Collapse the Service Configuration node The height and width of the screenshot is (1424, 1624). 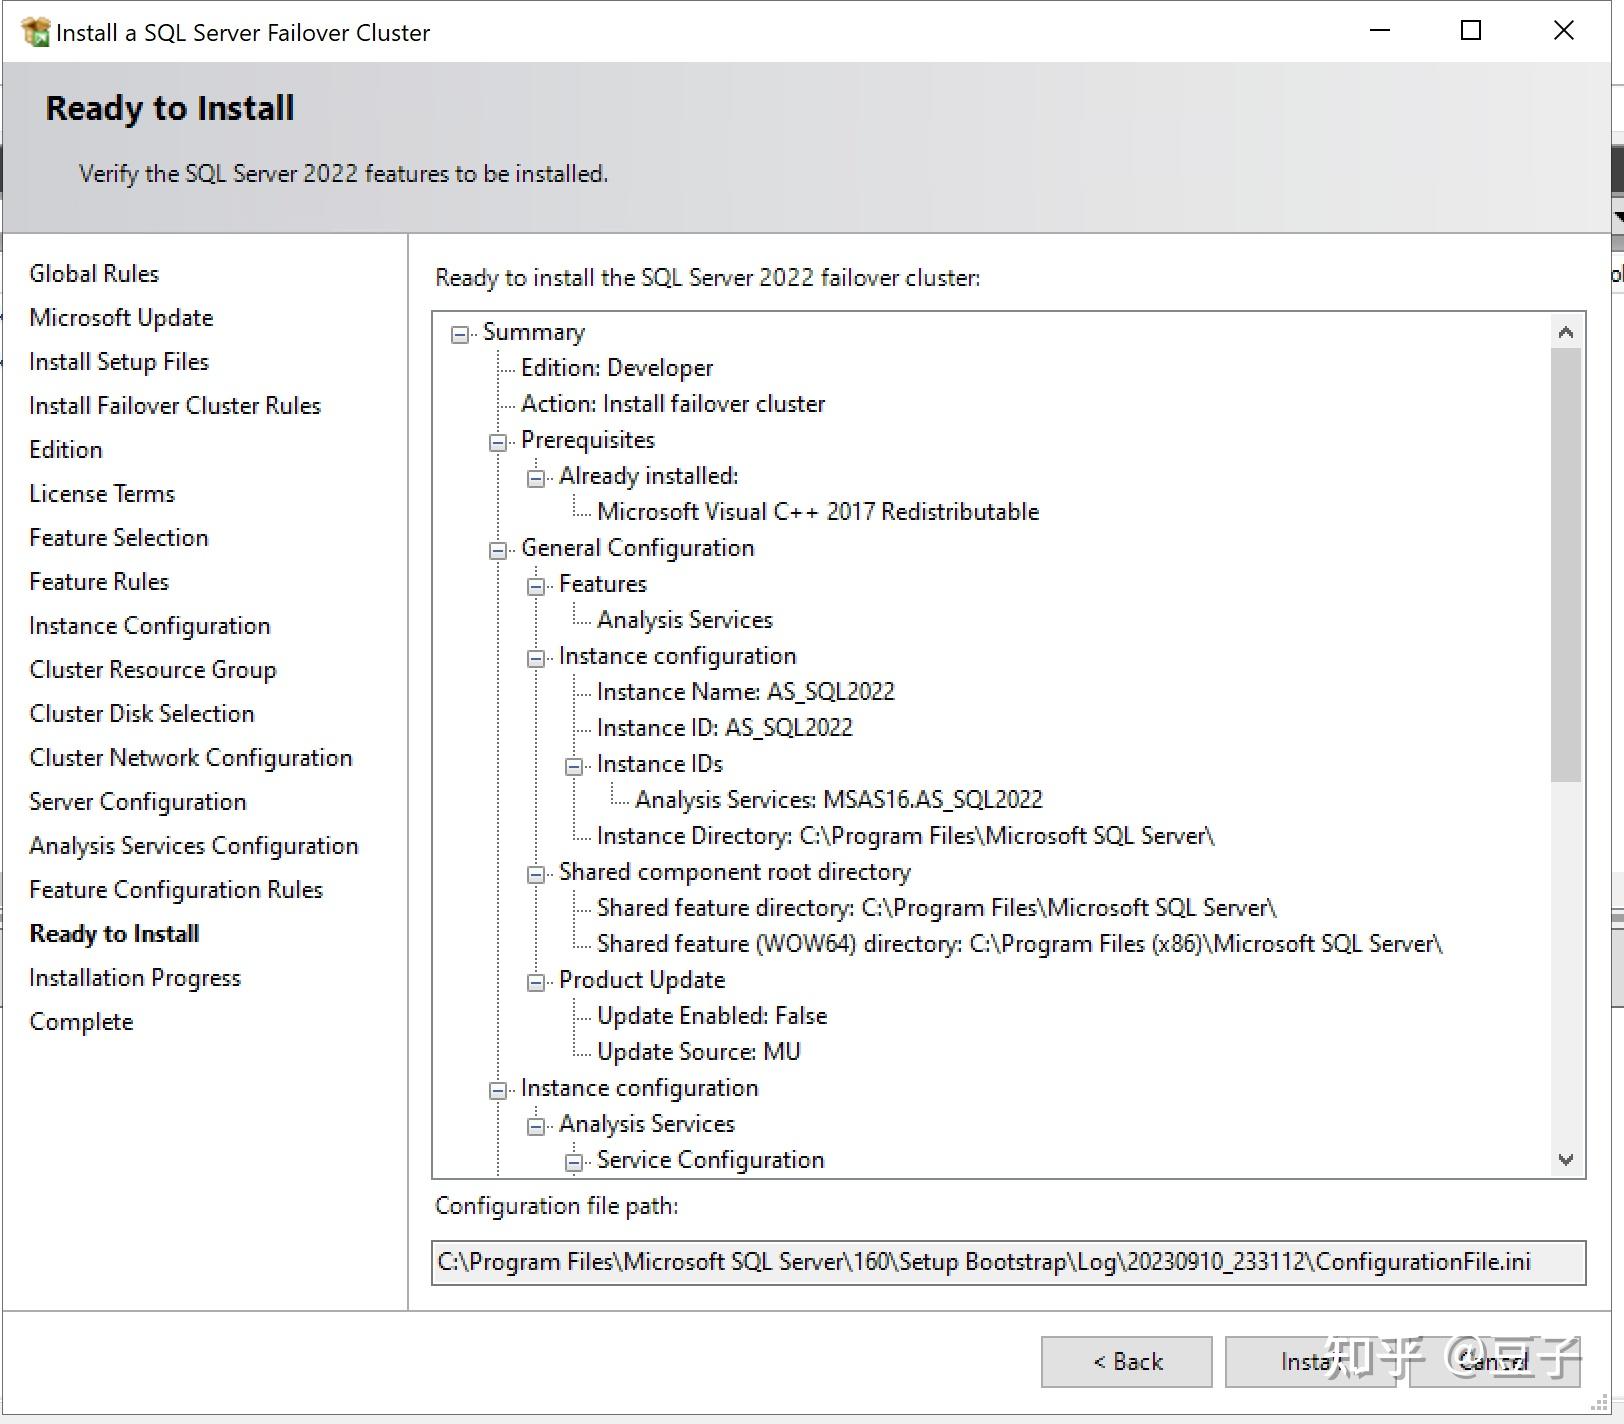[574, 1162]
